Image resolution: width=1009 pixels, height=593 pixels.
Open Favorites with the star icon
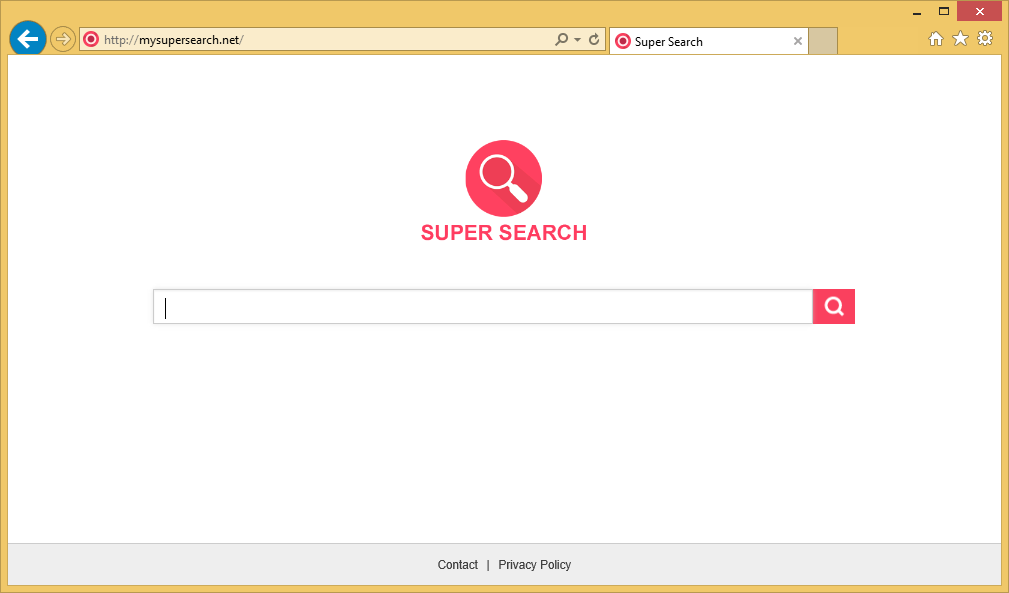[960, 39]
